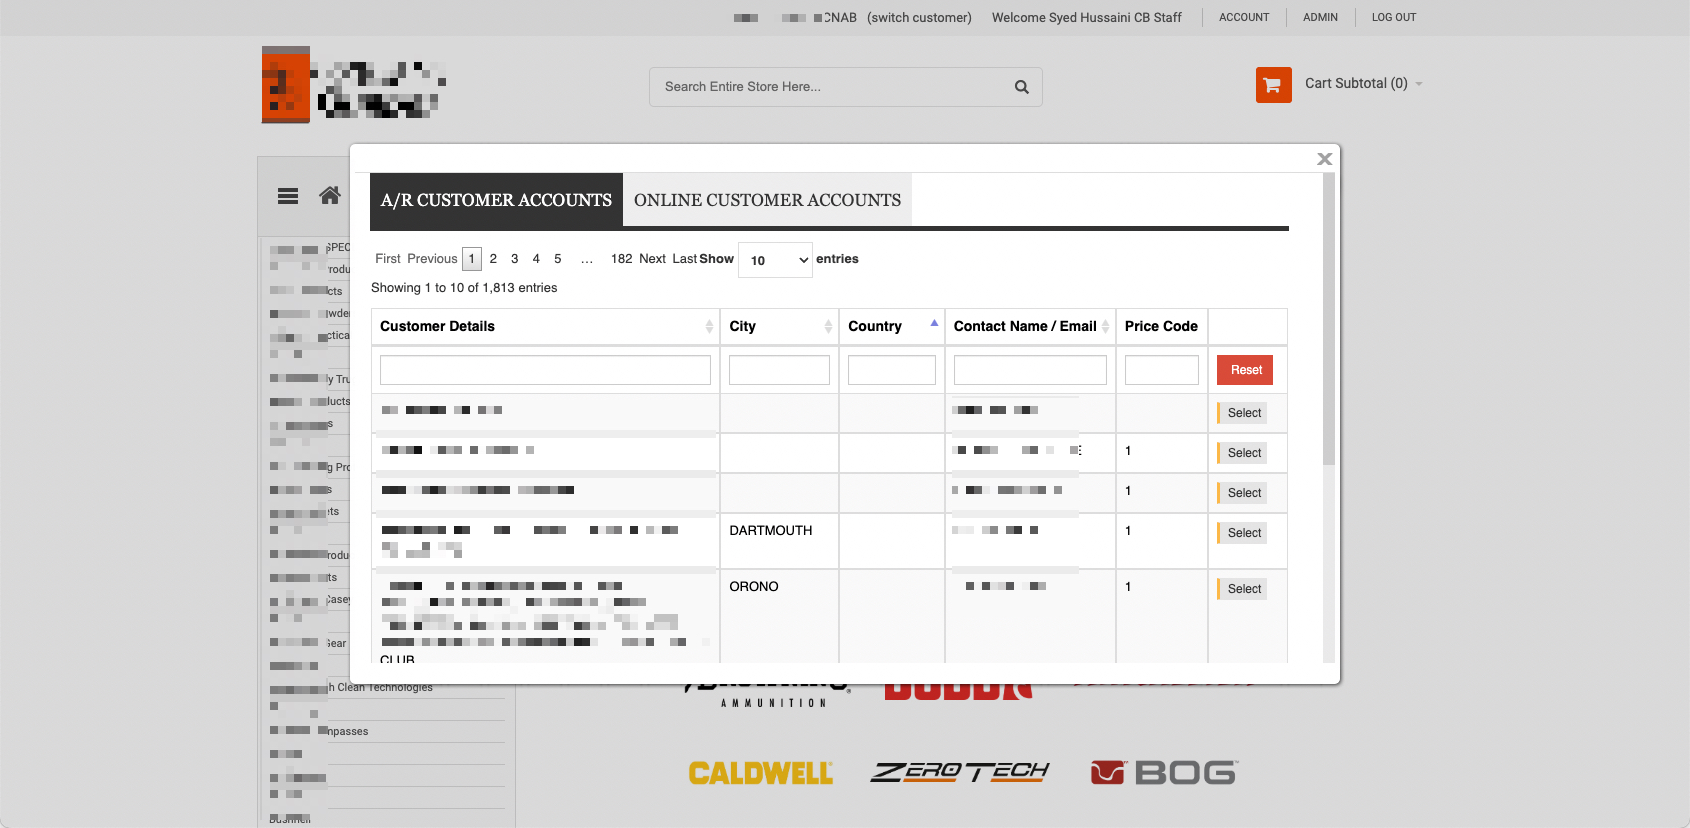
Task: Close the customer accounts dialog
Action: (x=1324, y=159)
